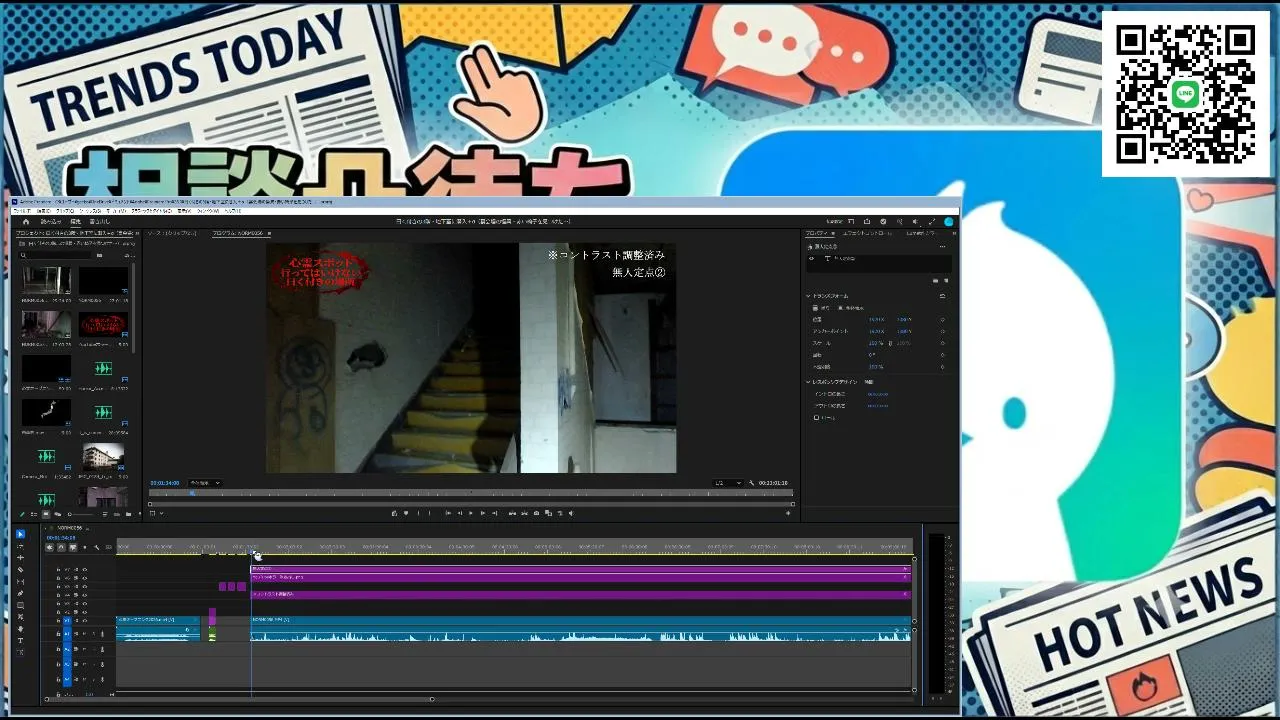Open the Quick Export share icon
Image resolution: width=1280 pixels, height=720 pixels.
(866, 221)
